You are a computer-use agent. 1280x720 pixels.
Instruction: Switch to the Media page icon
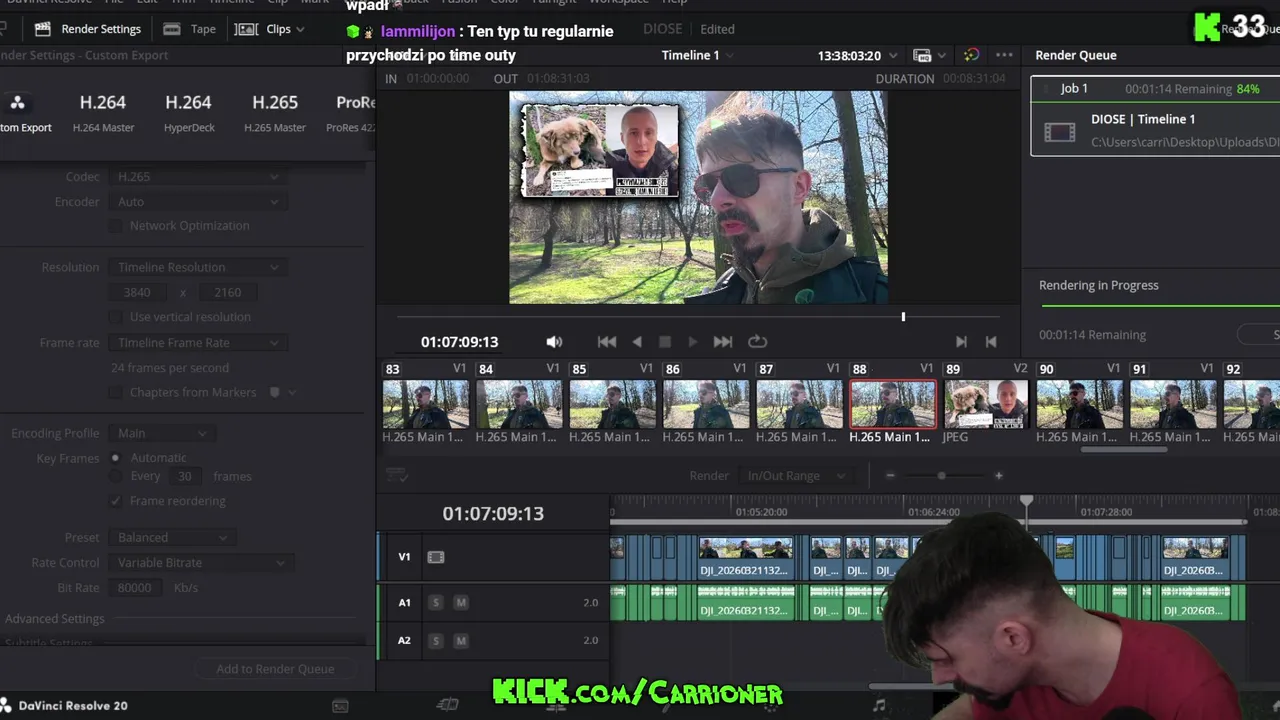pyautogui.click(x=340, y=705)
